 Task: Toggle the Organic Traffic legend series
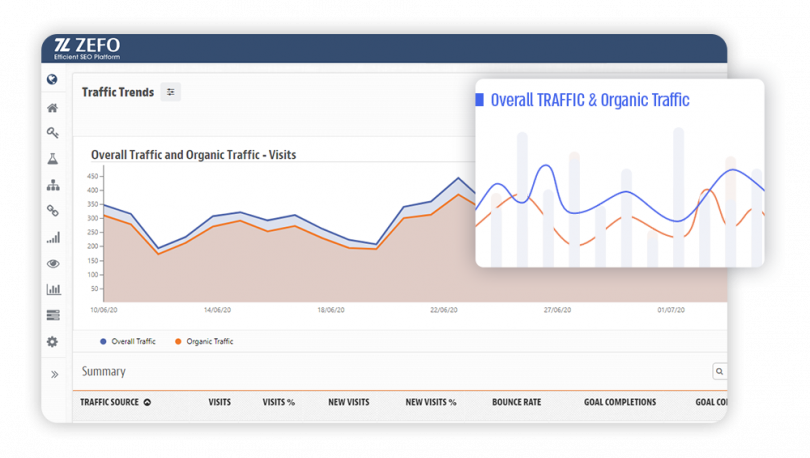tap(204, 341)
